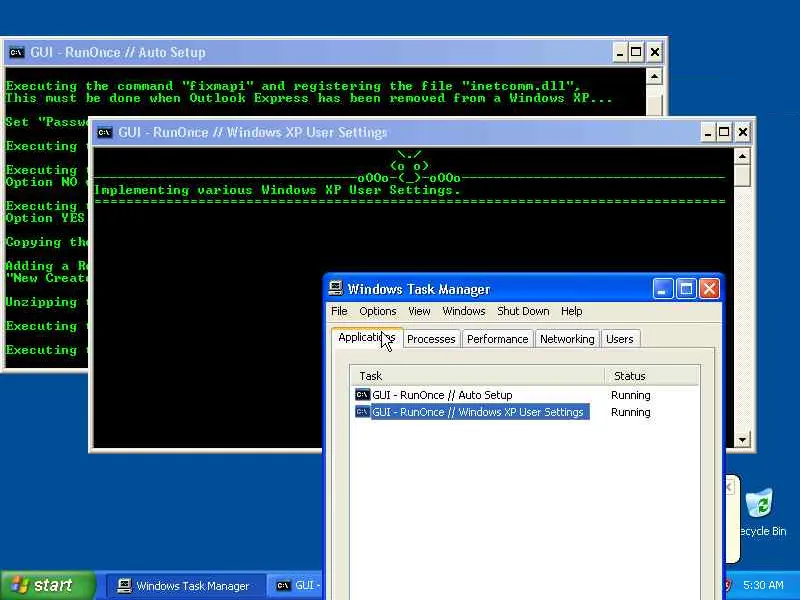Open the Start menu
This screenshot has width=800, height=600.
pos(48,585)
